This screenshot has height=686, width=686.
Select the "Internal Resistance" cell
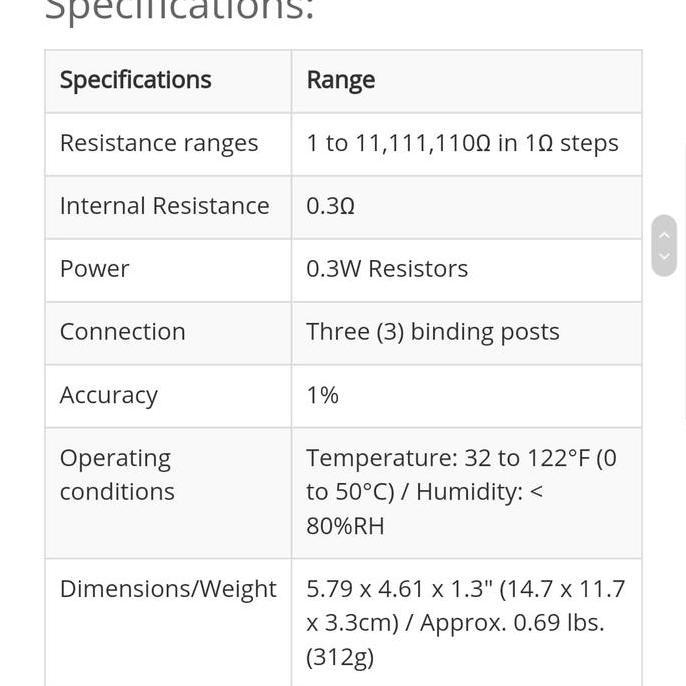point(164,206)
